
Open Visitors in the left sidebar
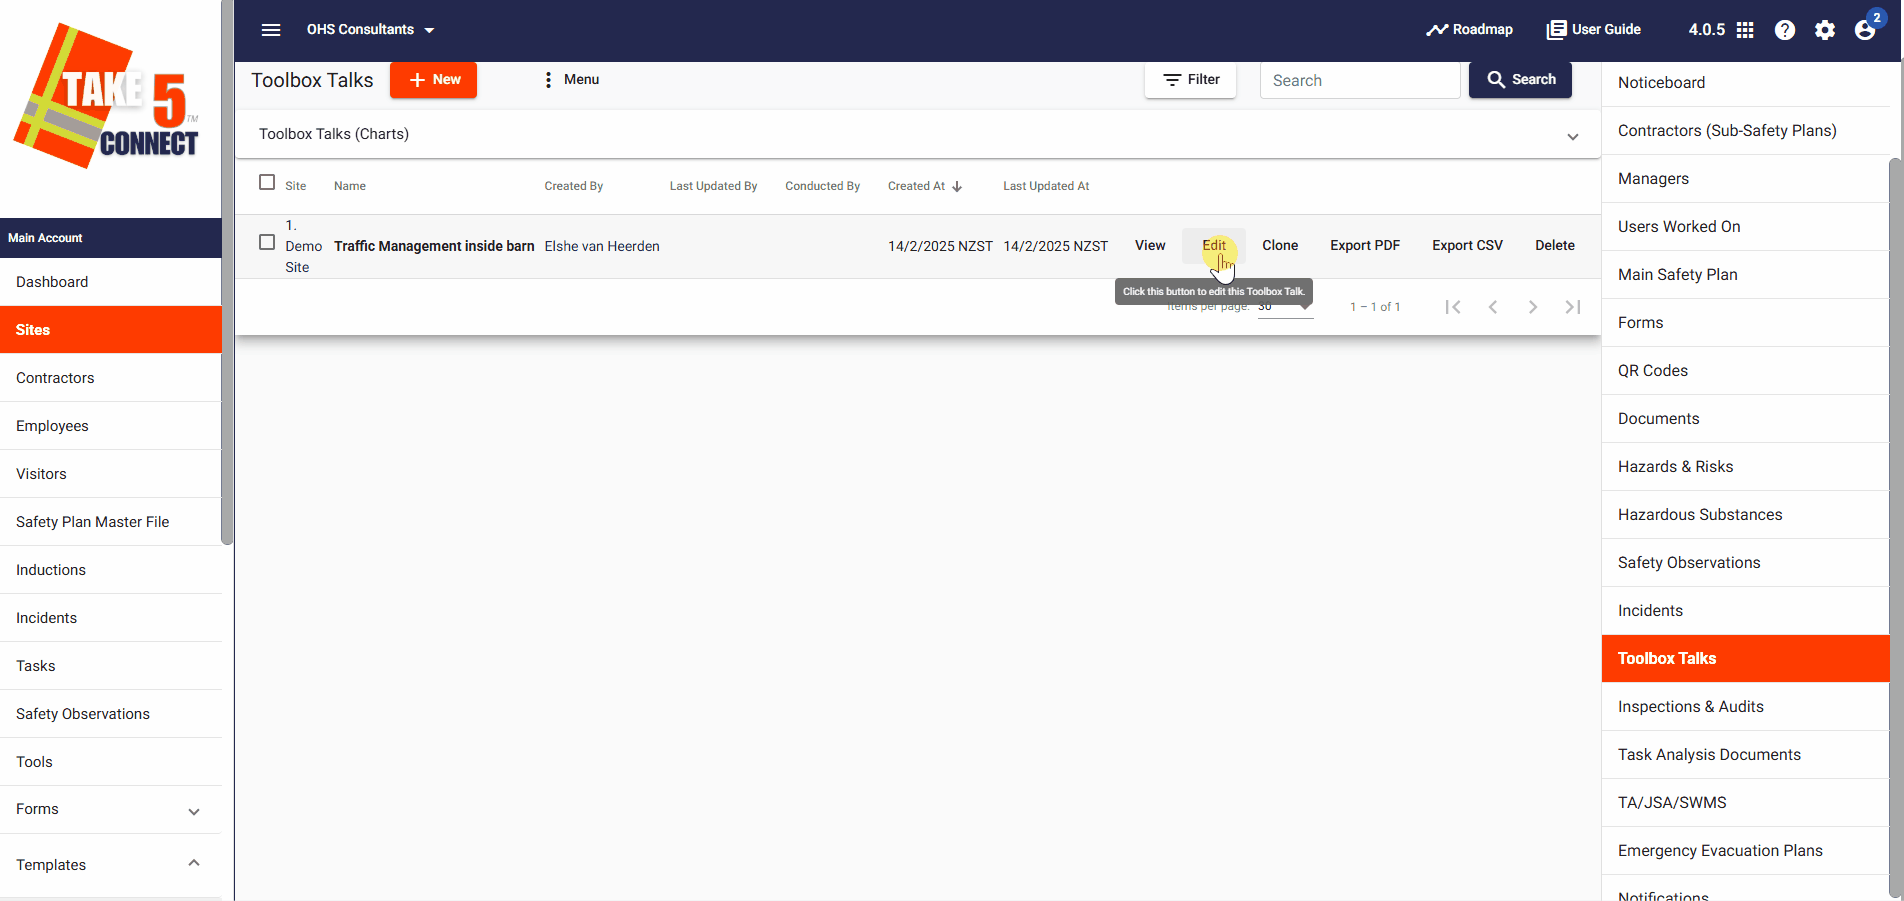110,474
